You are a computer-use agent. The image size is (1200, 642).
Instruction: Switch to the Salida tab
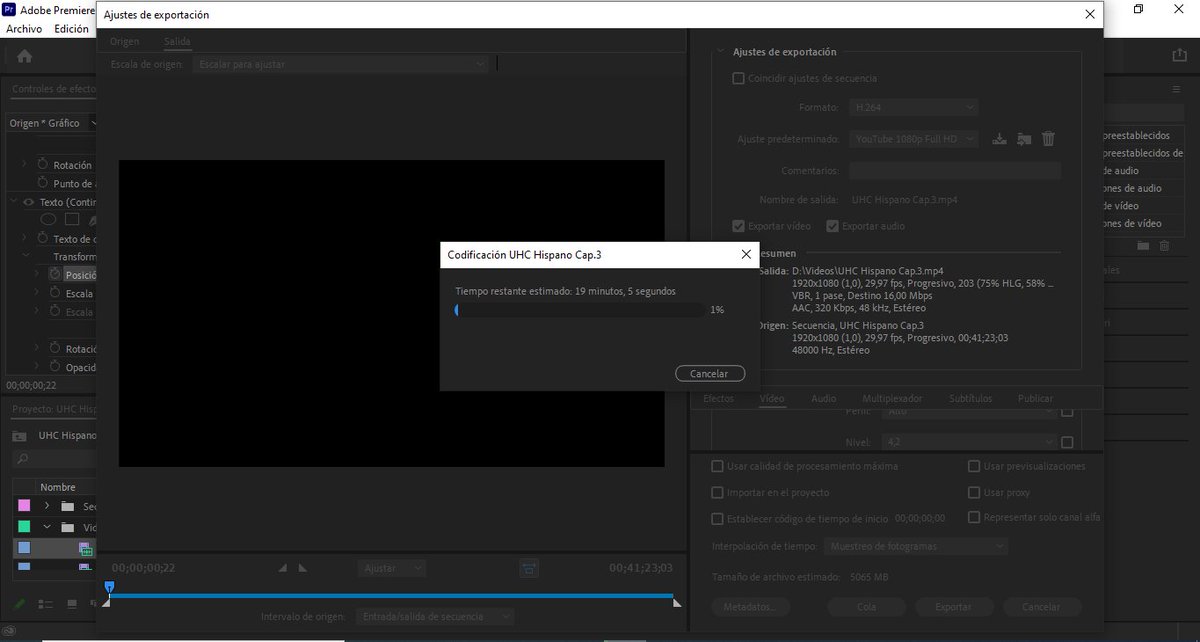point(176,41)
